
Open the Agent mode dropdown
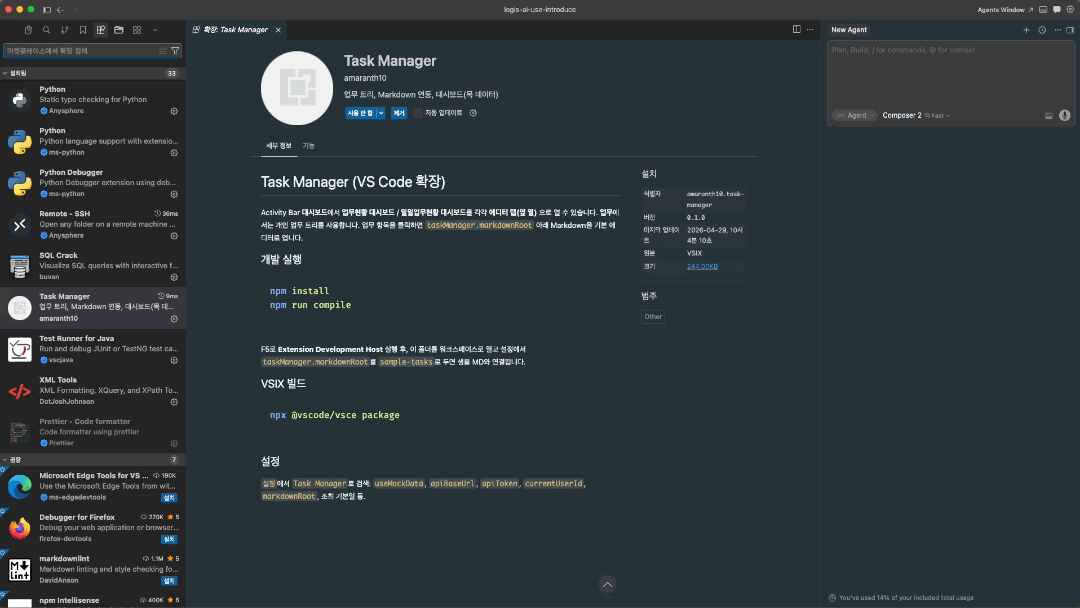click(x=855, y=116)
